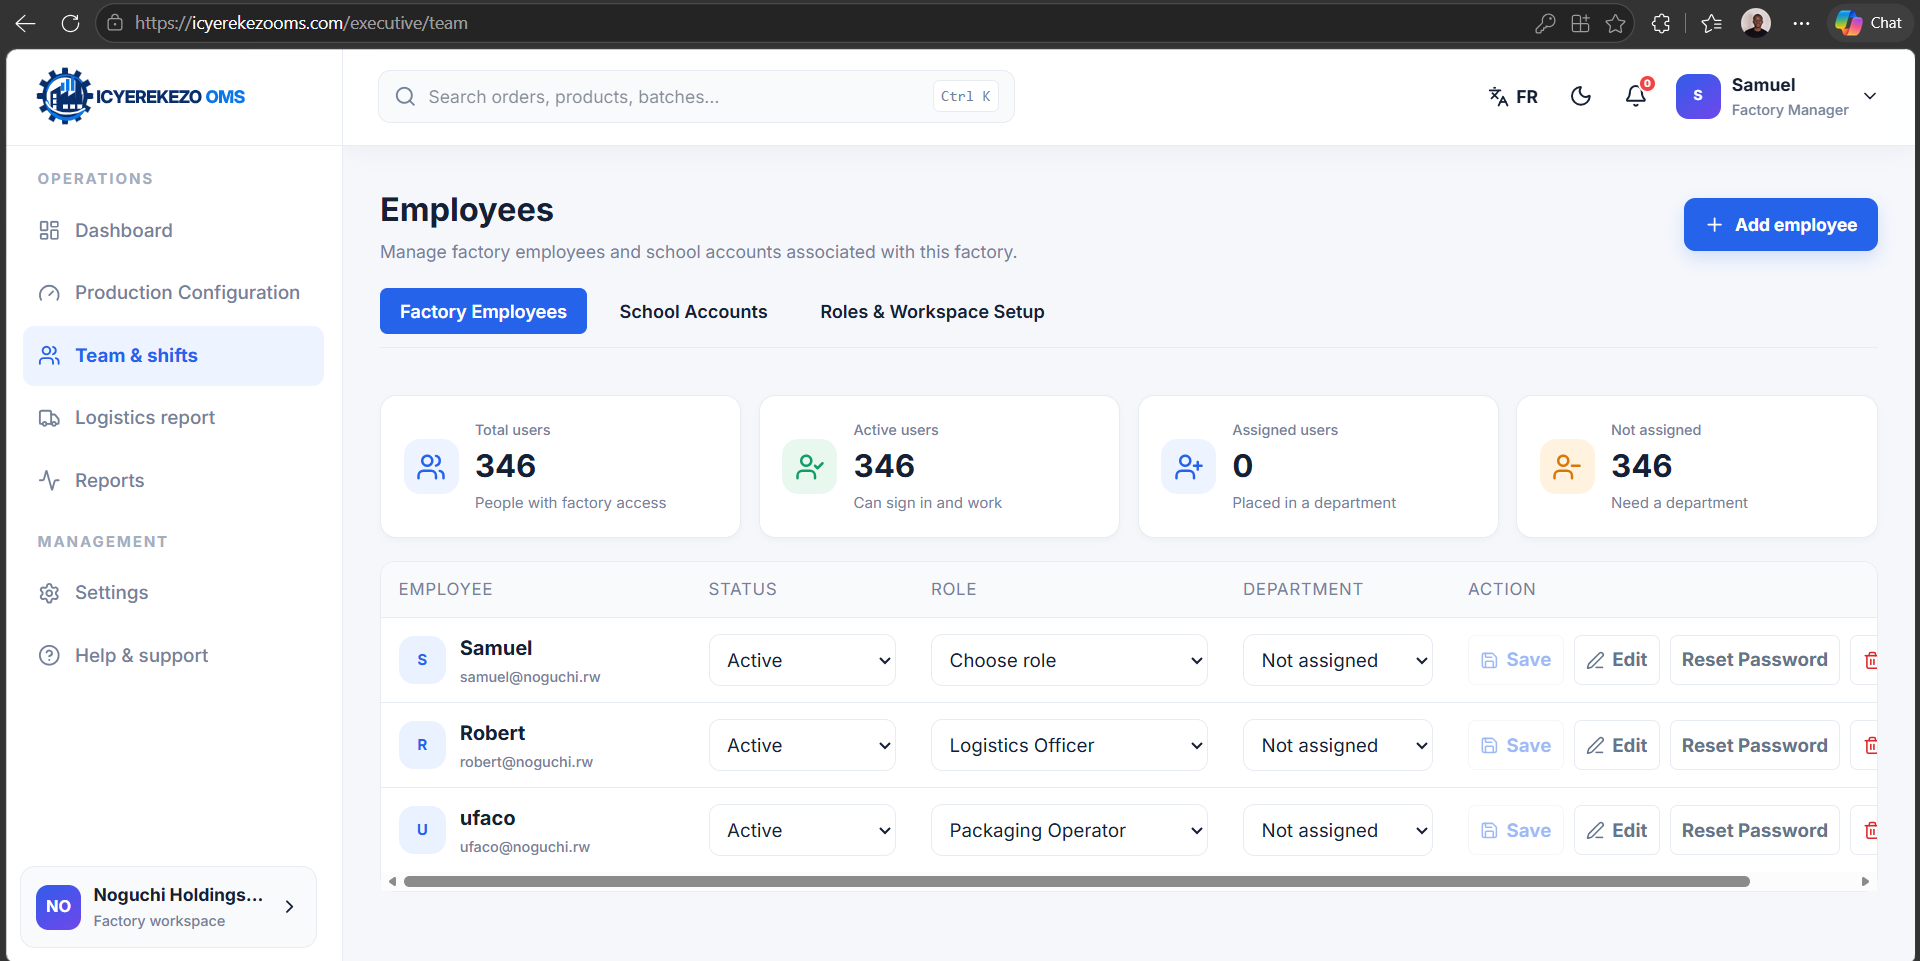Image resolution: width=1920 pixels, height=961 pixels.
Task: Open Settings from the Management section
Action: tap(173, 592)
